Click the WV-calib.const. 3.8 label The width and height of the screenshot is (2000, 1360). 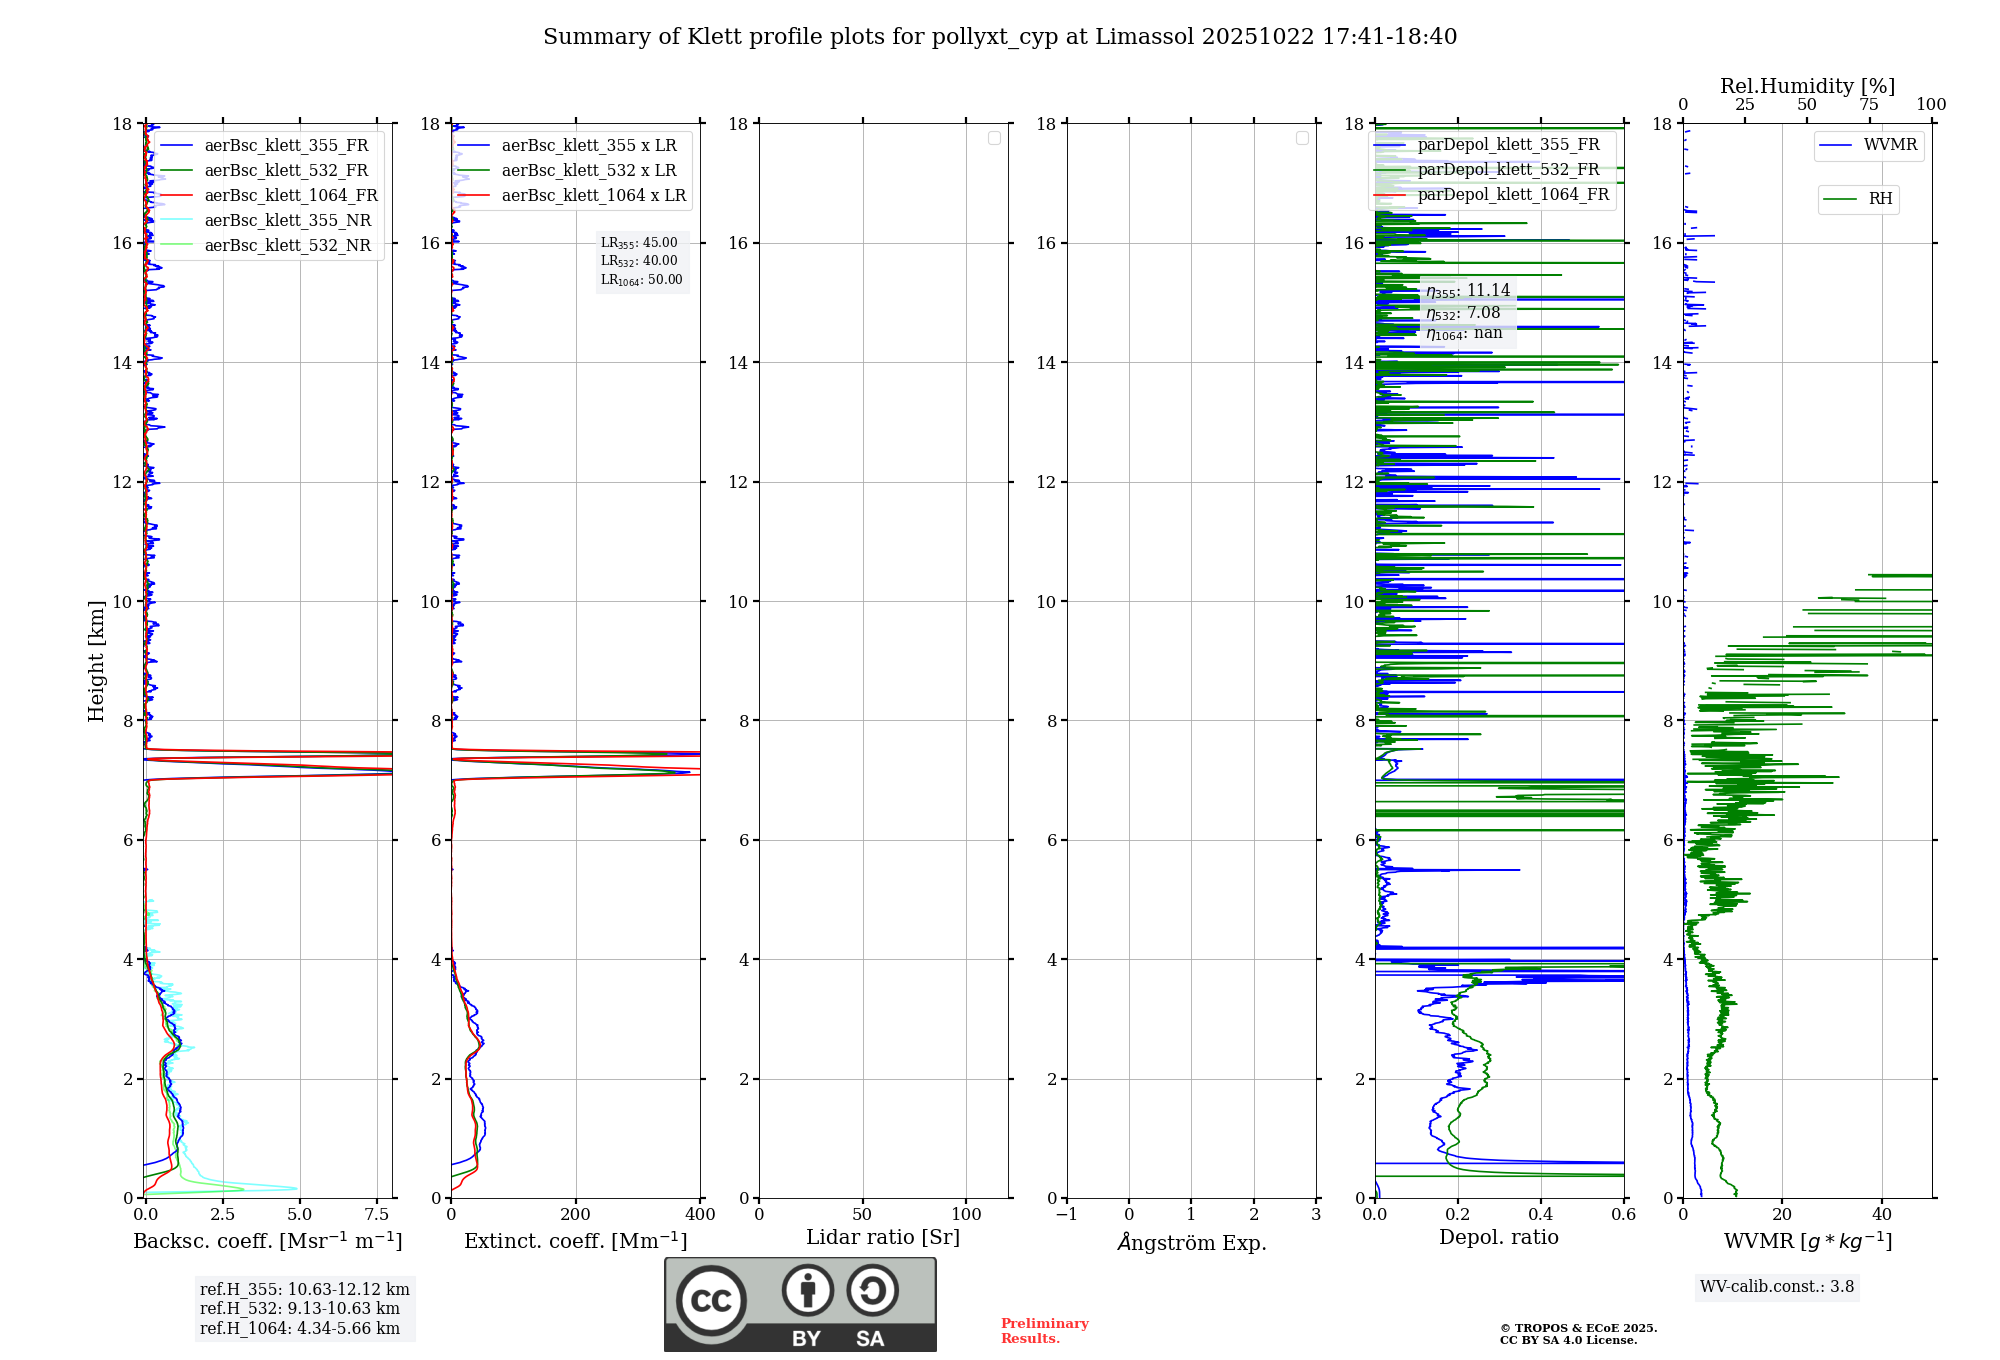pyautogui.click(x=1777, y=1287)
